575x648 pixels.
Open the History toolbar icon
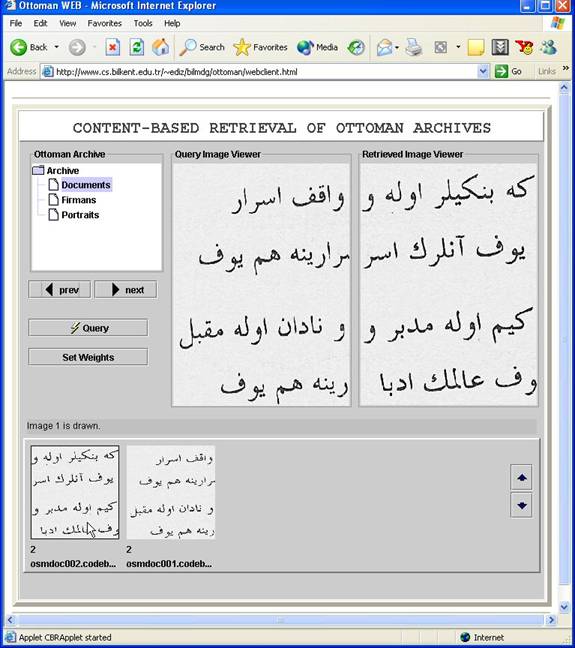click(x=356, y=48)
